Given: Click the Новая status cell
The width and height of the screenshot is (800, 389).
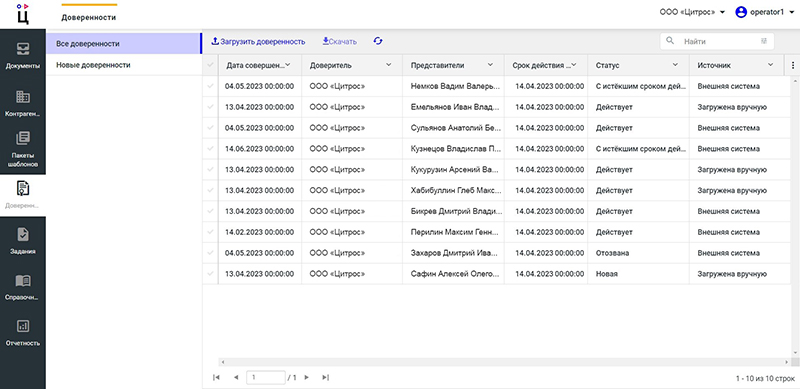Looking at the screenshot, I should click(638, 274).
